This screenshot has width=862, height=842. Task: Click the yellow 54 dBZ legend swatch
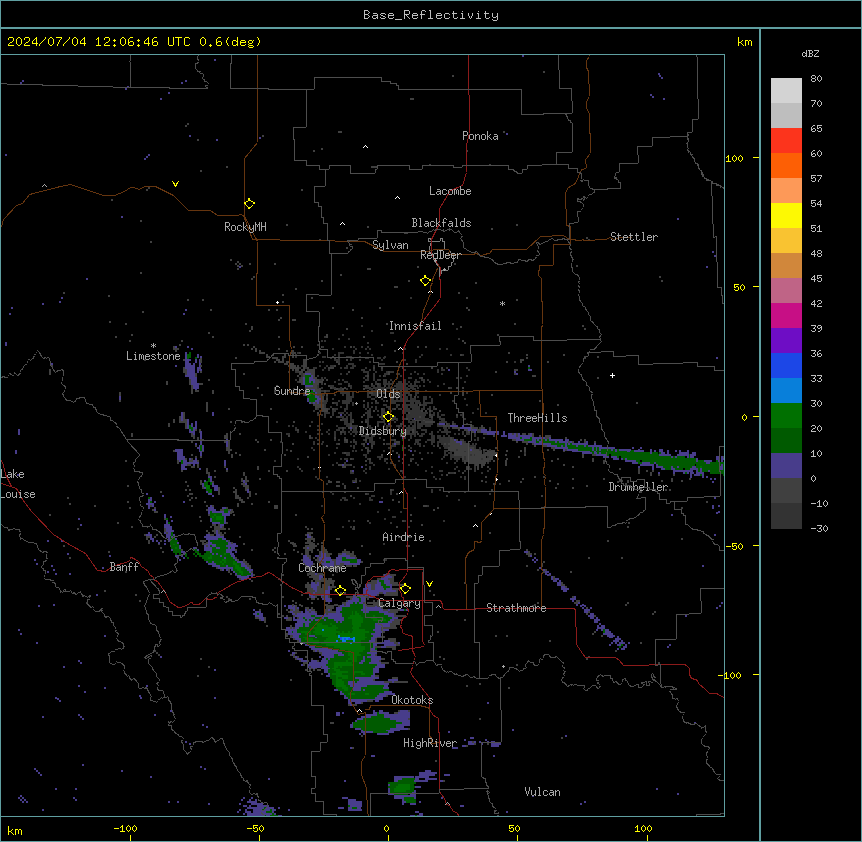786,215
